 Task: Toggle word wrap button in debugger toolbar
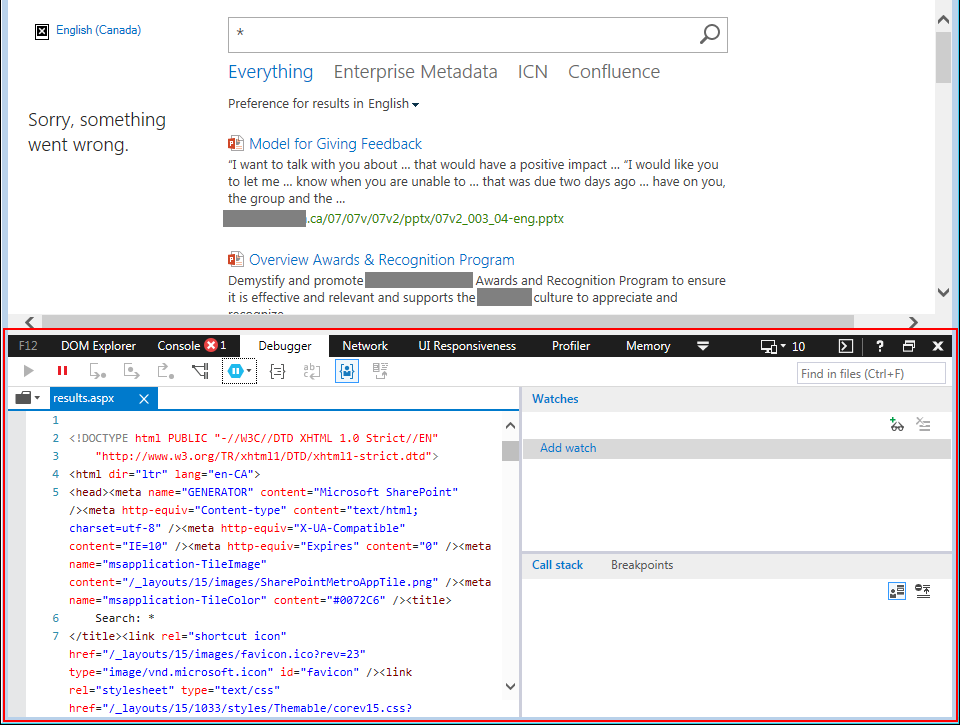coord(312,371)
